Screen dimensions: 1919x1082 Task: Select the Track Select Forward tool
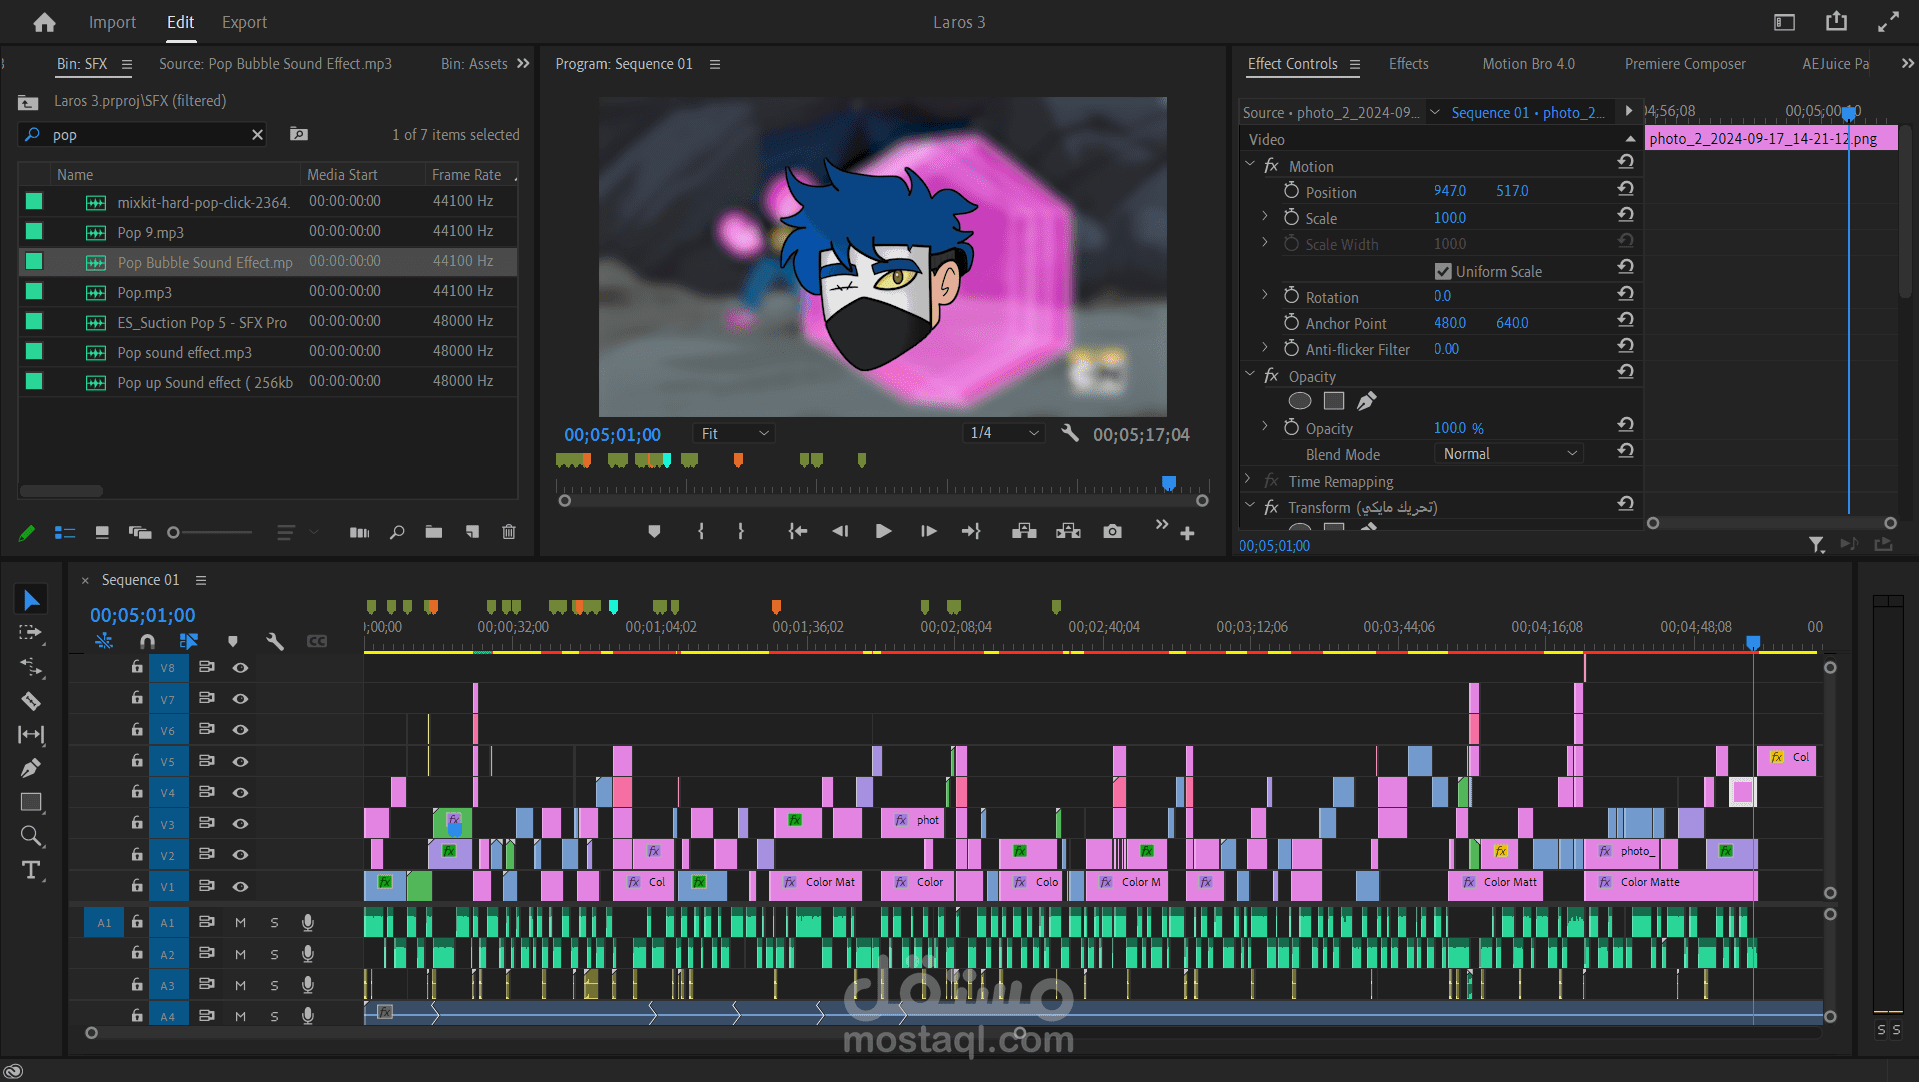[x=31, y=633]
